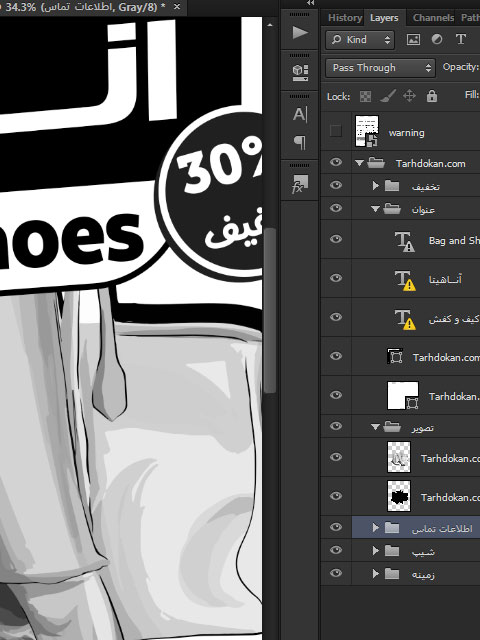This screenshot has height=640, width=480.
Task: Collapse the Tarhdokan.com group arrow
Action: click(x=359, y=163)
